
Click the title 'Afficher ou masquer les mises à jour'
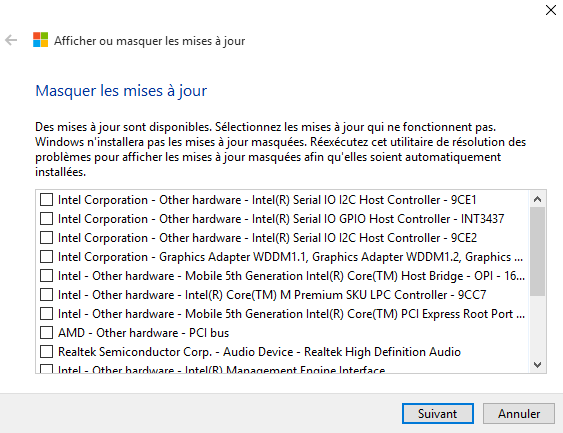[149, 41]
